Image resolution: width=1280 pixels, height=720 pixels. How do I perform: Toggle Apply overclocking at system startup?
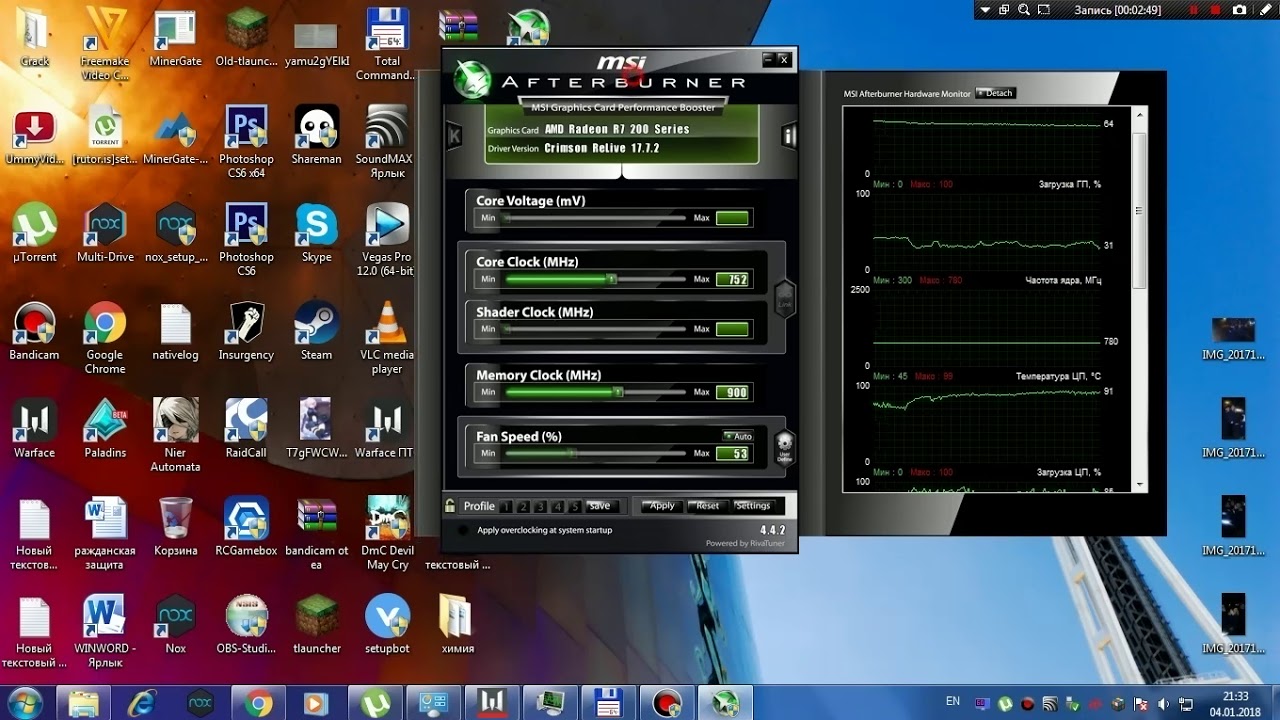(x=462, y=530)
